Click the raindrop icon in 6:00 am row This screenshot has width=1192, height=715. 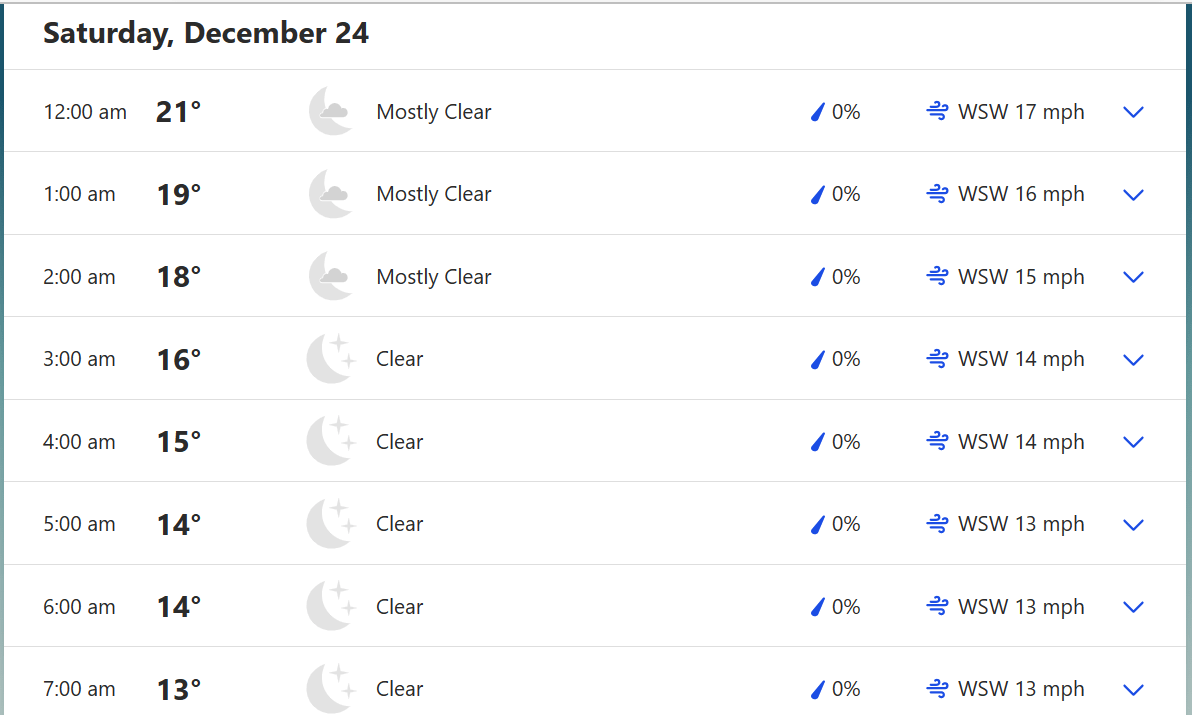click(817, 607)
